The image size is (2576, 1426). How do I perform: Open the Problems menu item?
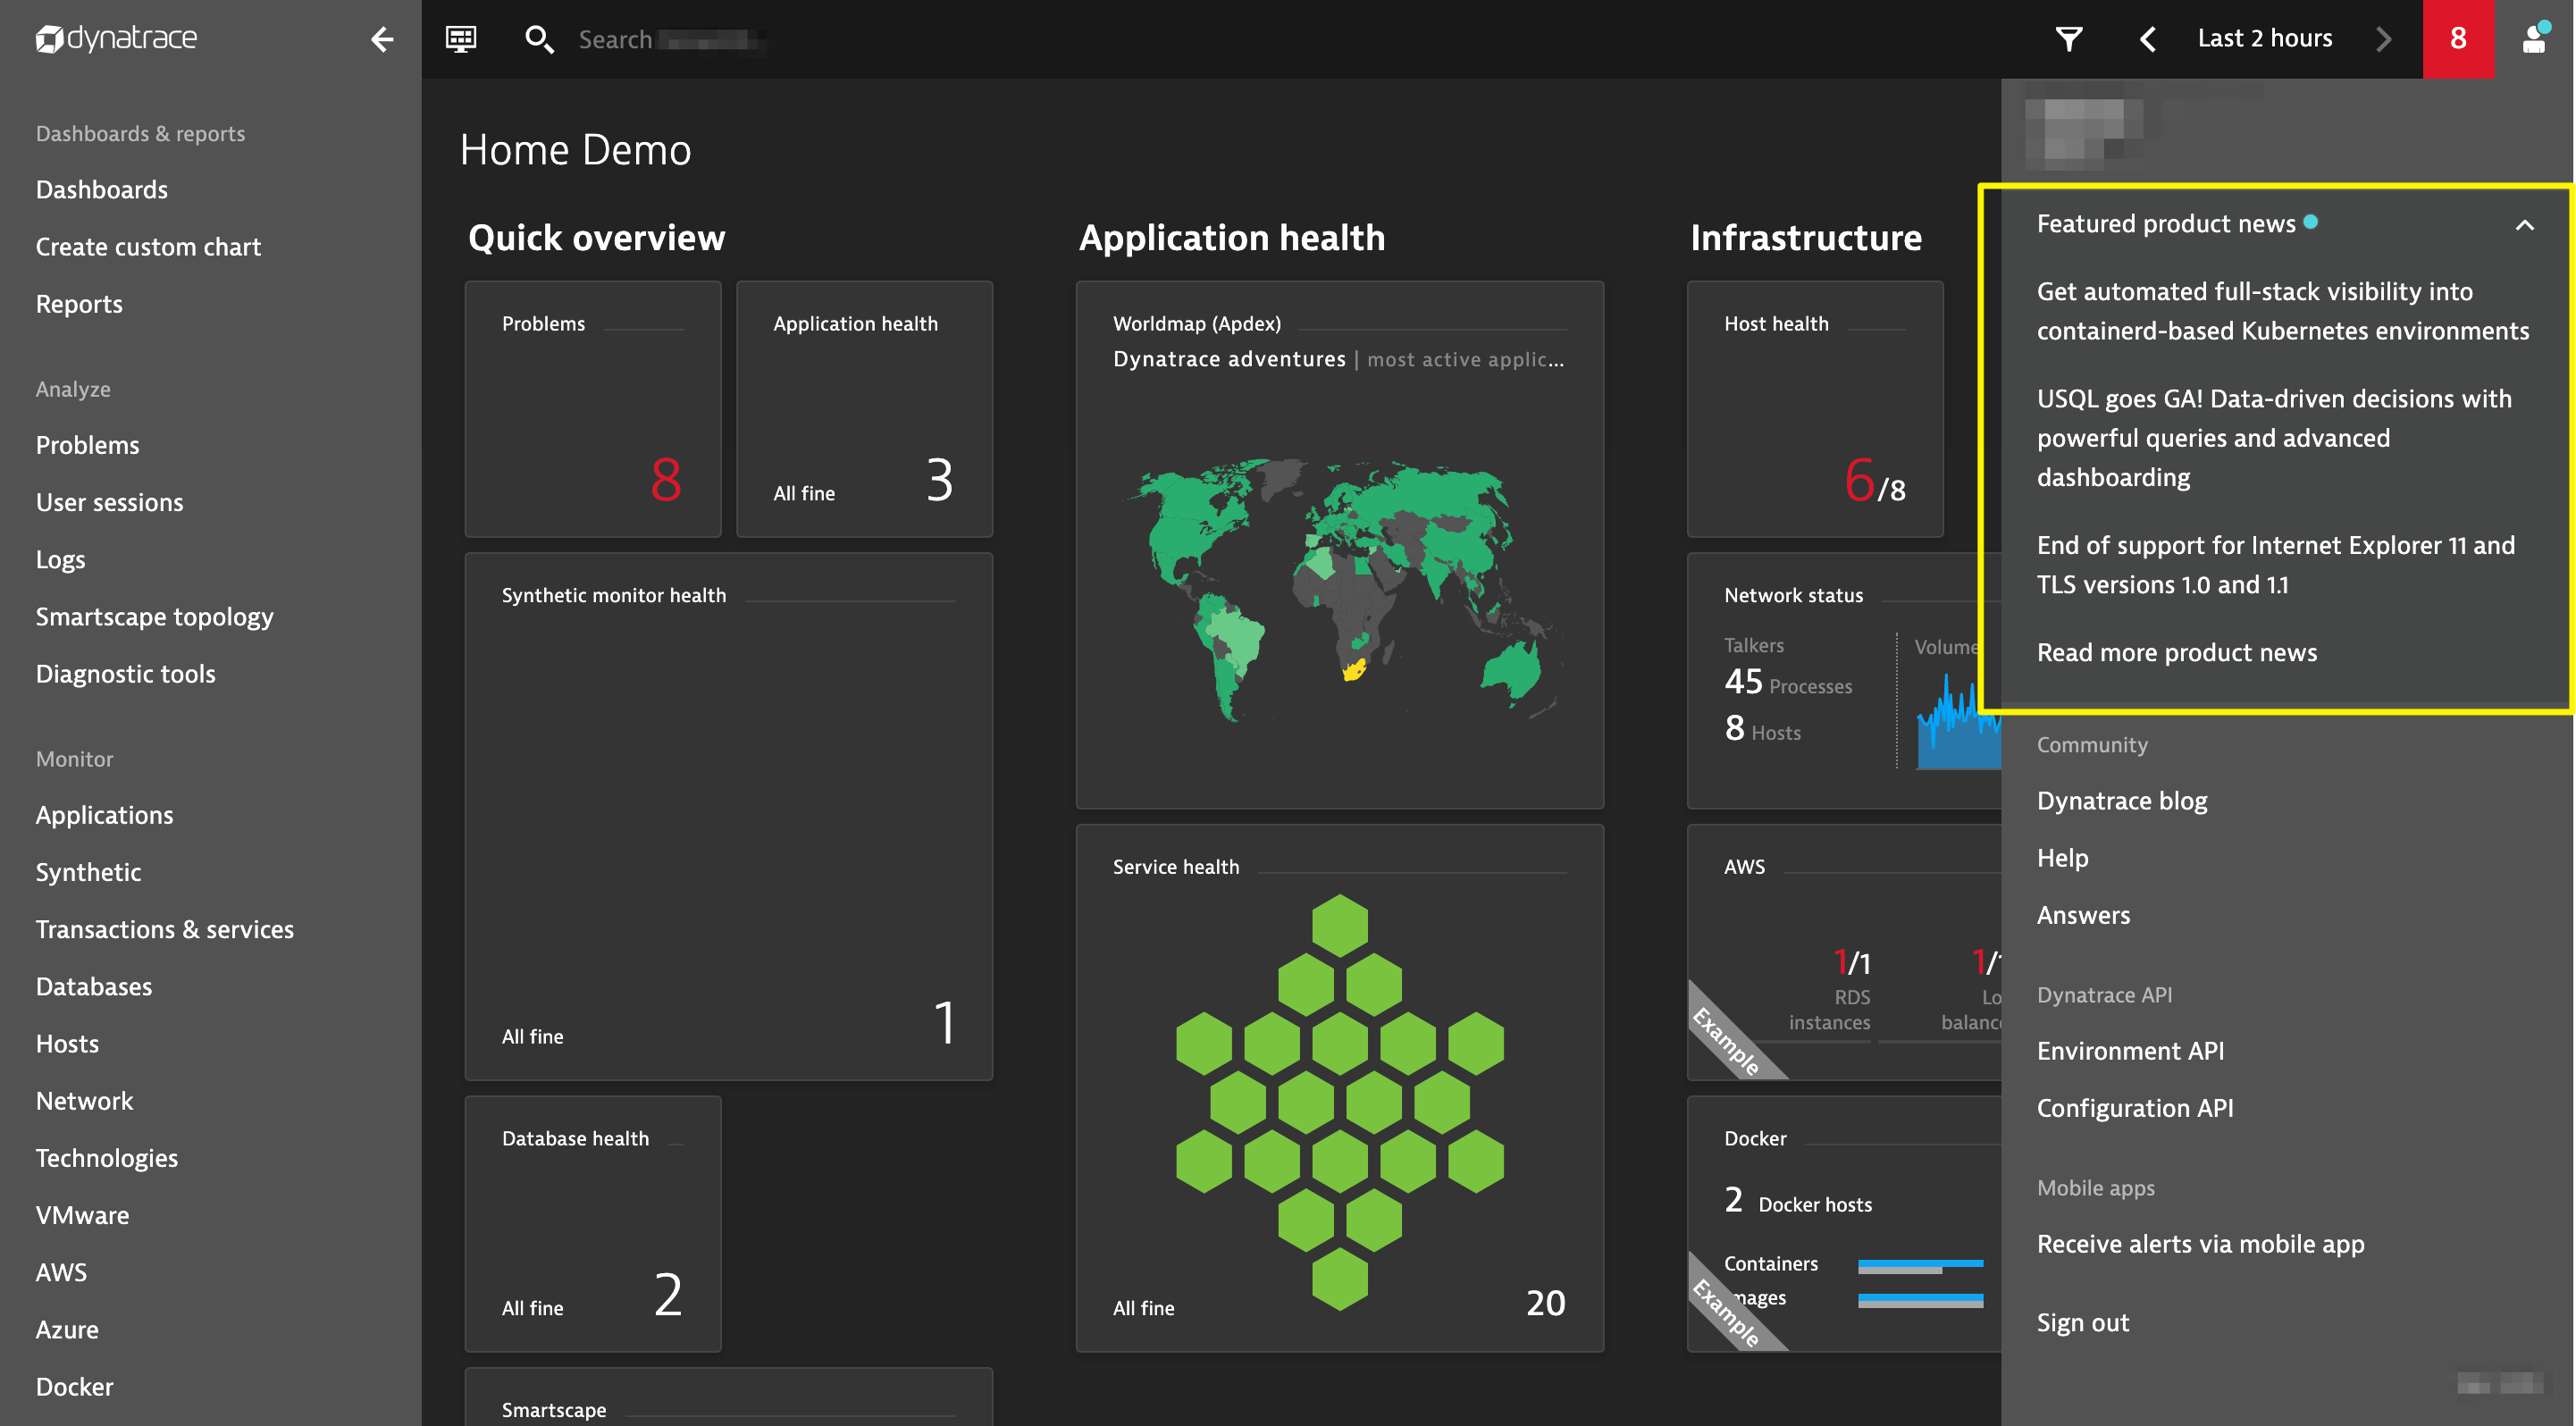point(88,444)
